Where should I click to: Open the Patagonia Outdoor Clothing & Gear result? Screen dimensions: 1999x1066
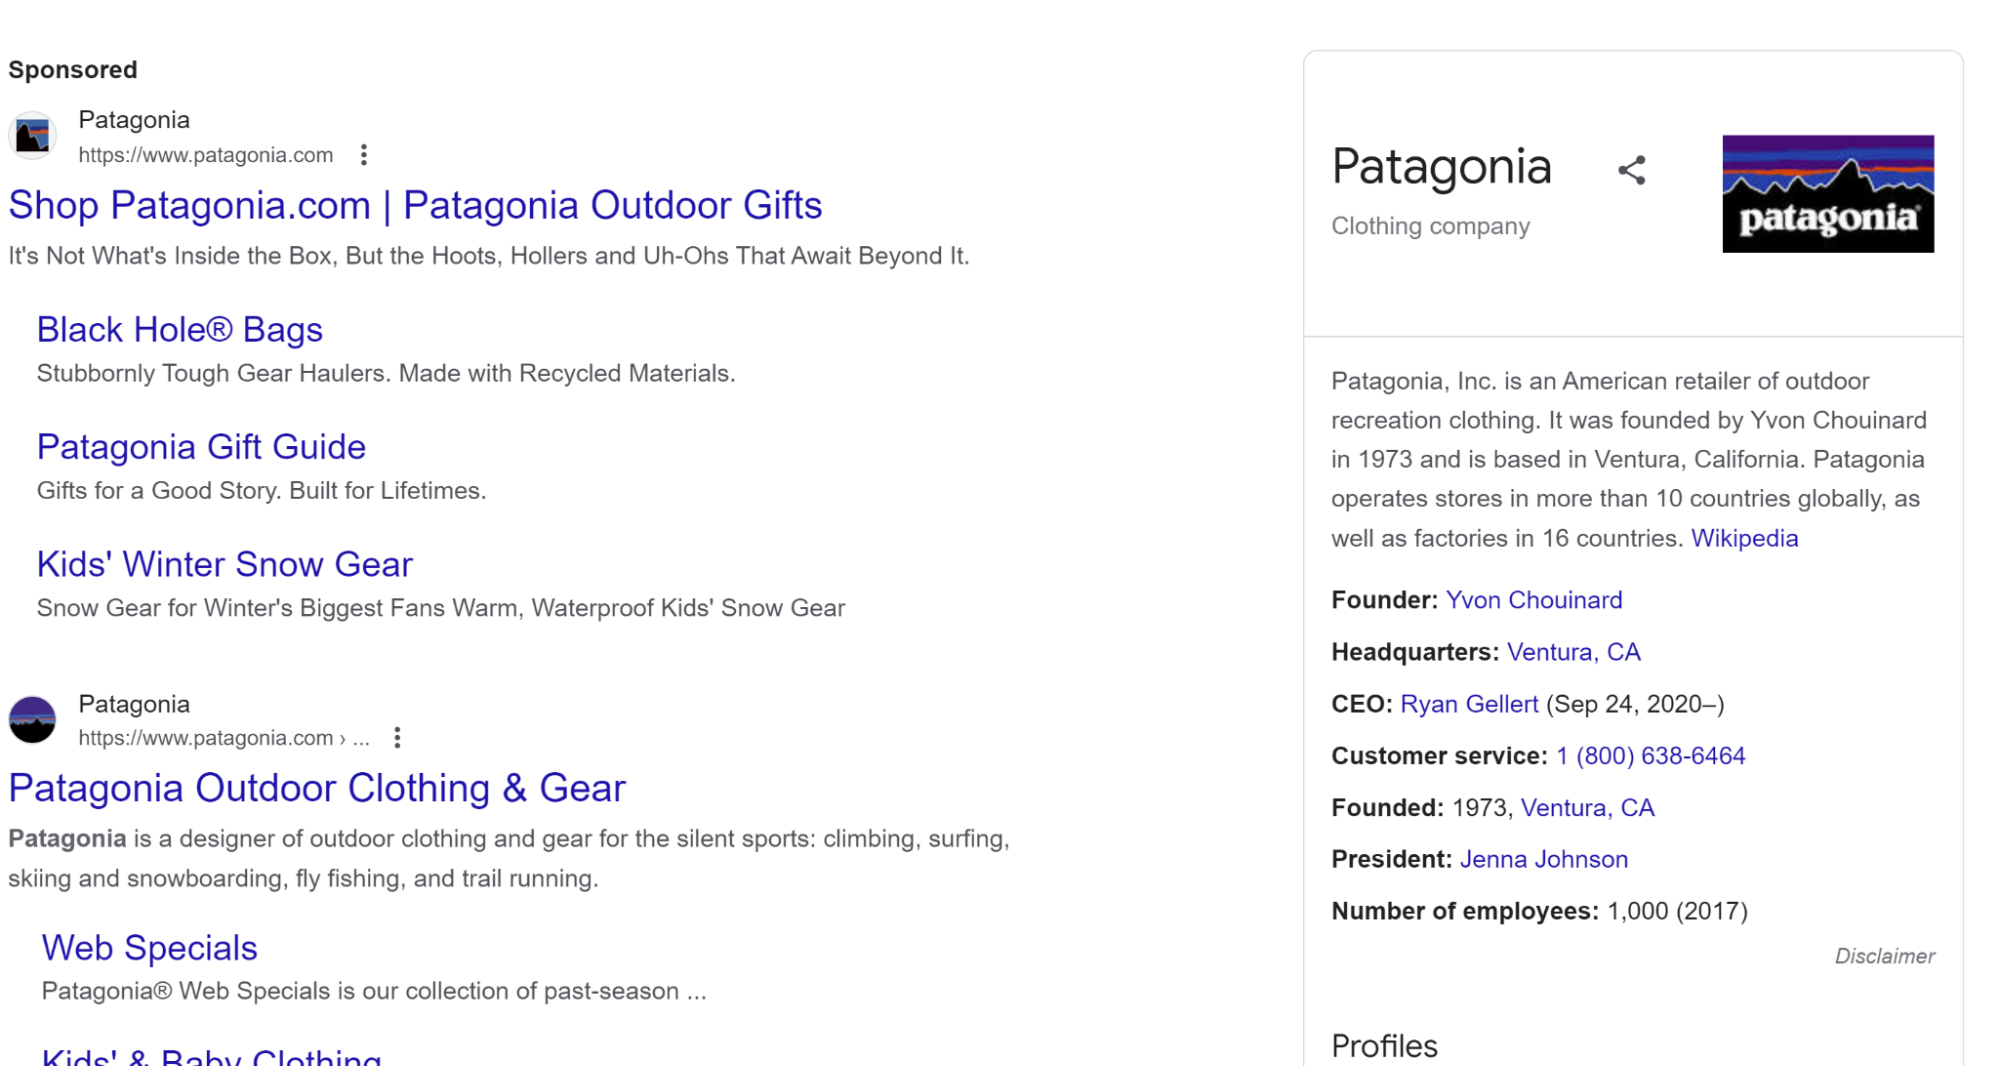tap(316, 788)
